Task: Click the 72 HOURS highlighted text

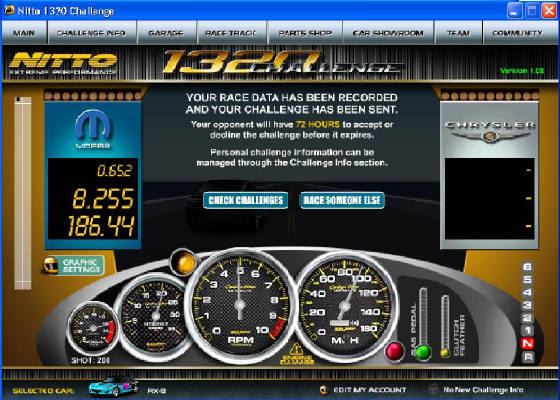Action: pos(318,125)
